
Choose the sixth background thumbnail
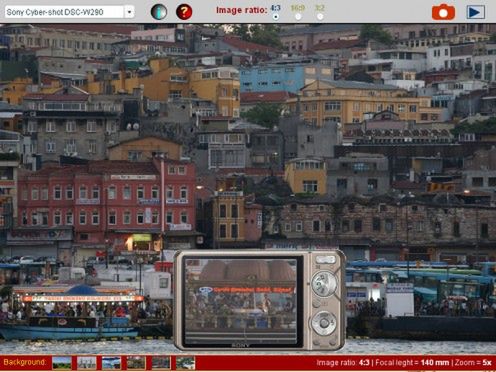pyautogui.click(x=185, y=363)
